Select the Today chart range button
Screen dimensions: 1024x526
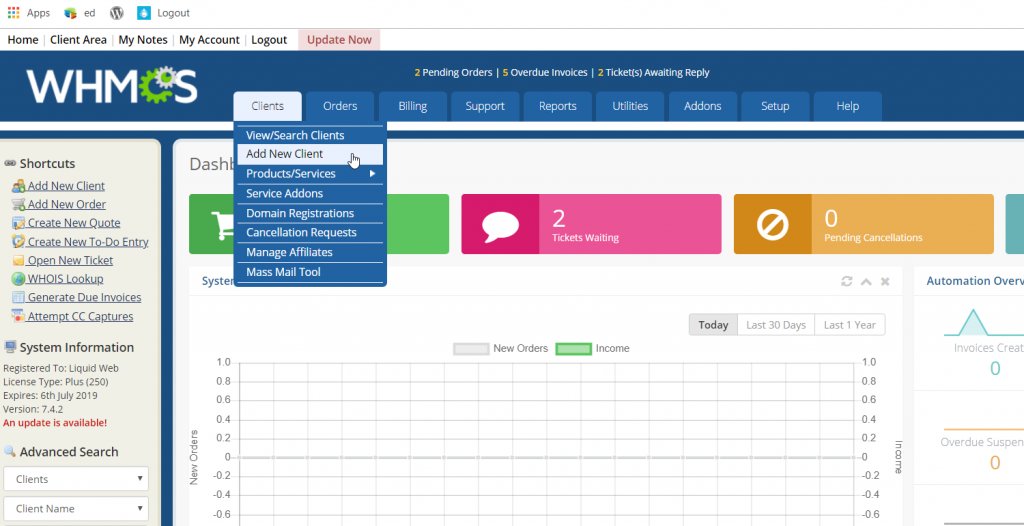713,325
